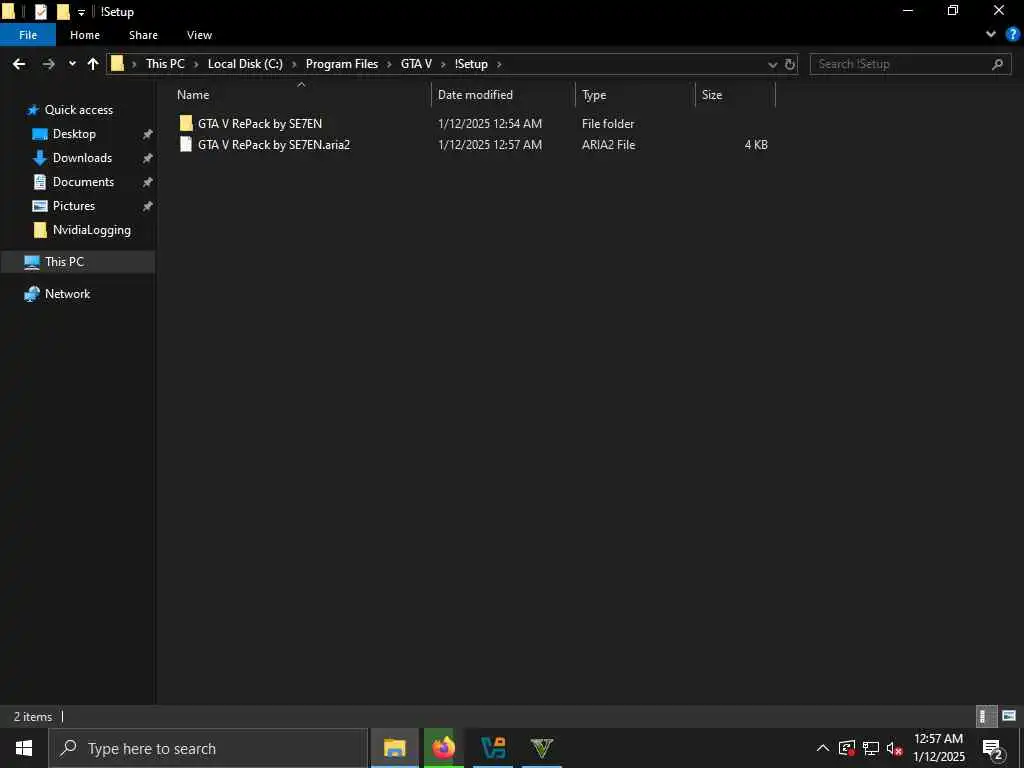Show hidden system tray icons
The height and width of the screenshot is (768, 1024).
coord(822,748)
